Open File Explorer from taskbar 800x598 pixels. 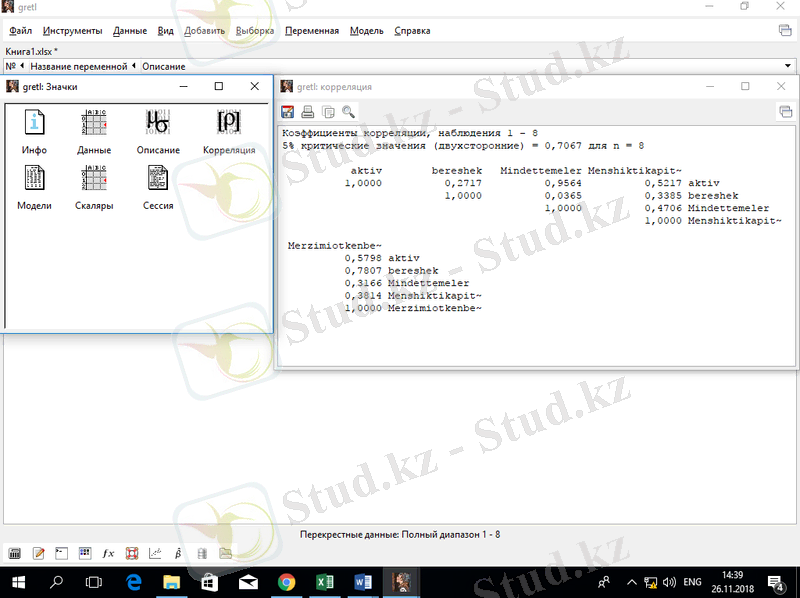(171, 582)
